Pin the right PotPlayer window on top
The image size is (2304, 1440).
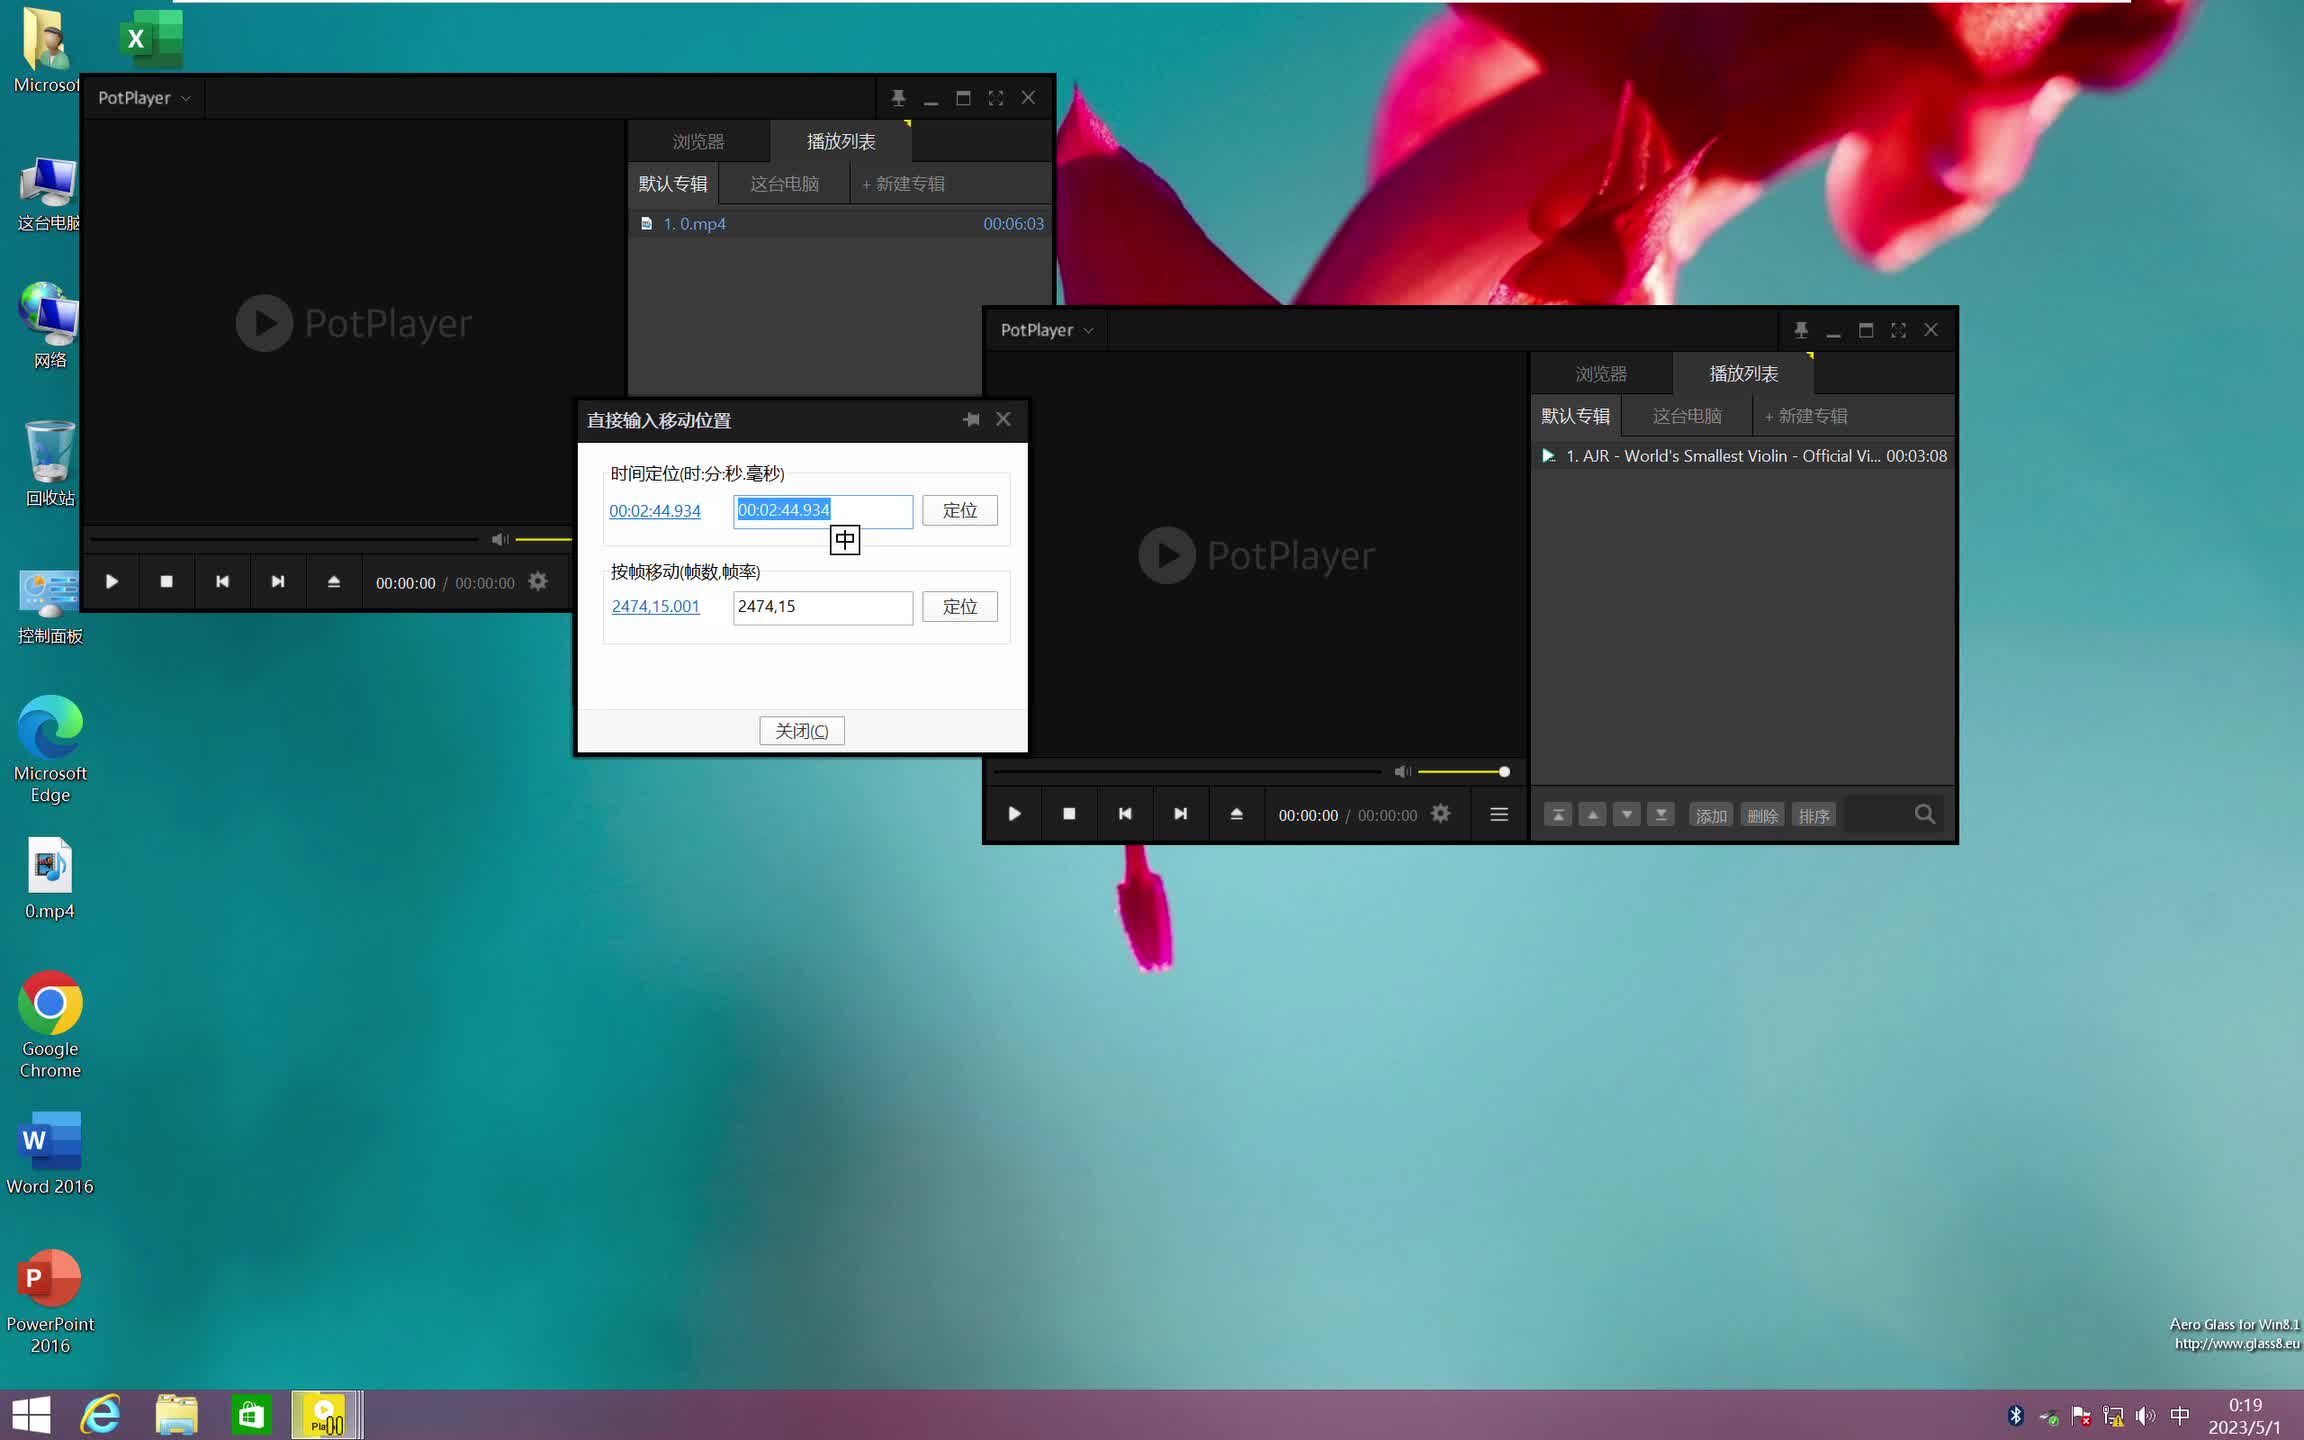tap(1800, 330)
